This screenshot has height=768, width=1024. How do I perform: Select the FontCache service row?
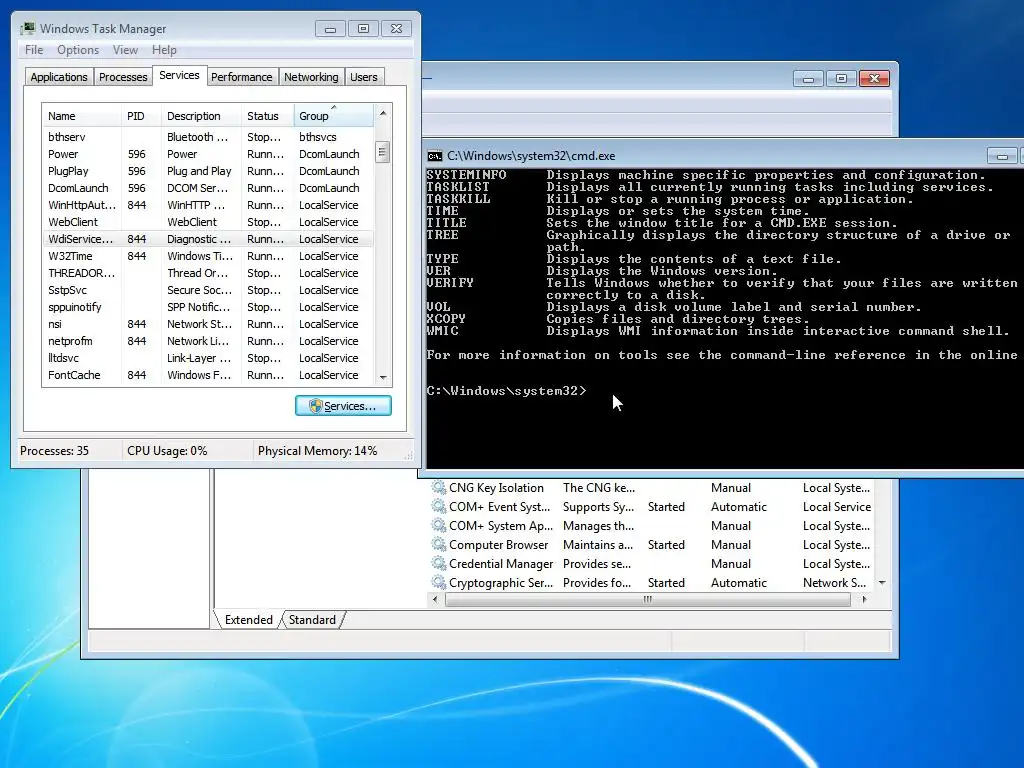click(208, 375)
